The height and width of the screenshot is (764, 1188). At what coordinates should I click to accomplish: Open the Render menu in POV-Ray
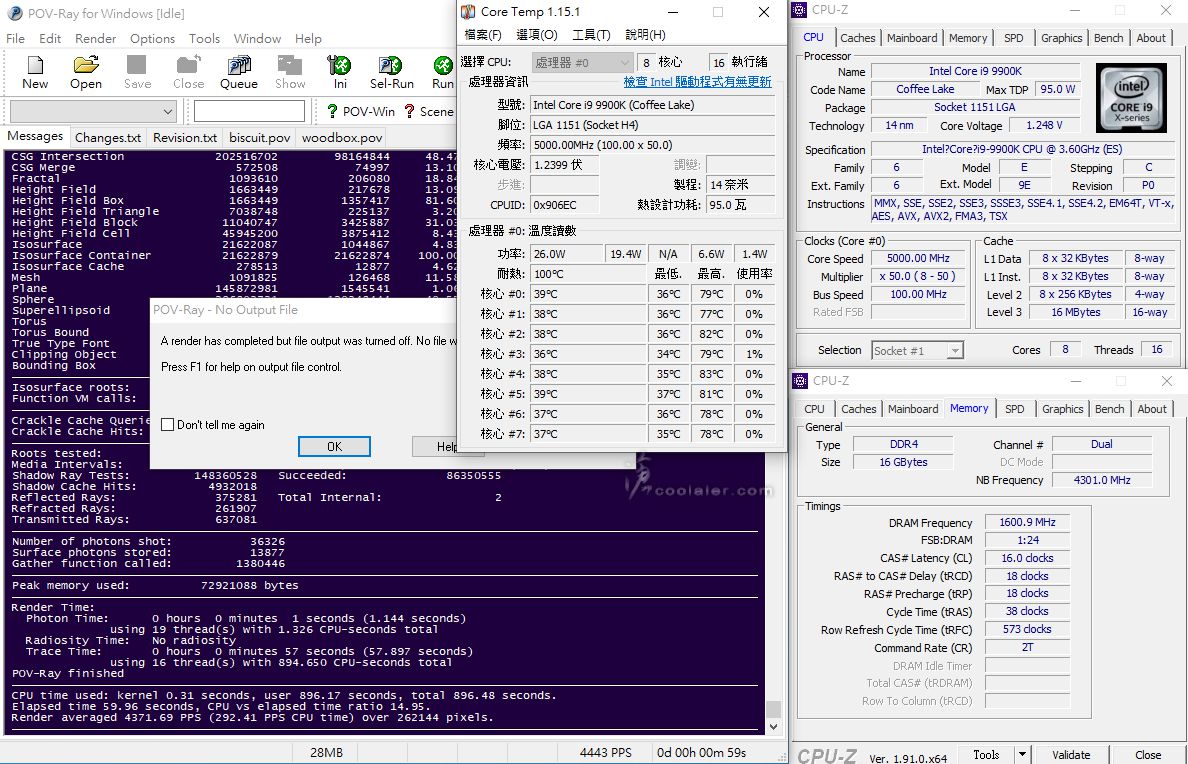point(95,39)
